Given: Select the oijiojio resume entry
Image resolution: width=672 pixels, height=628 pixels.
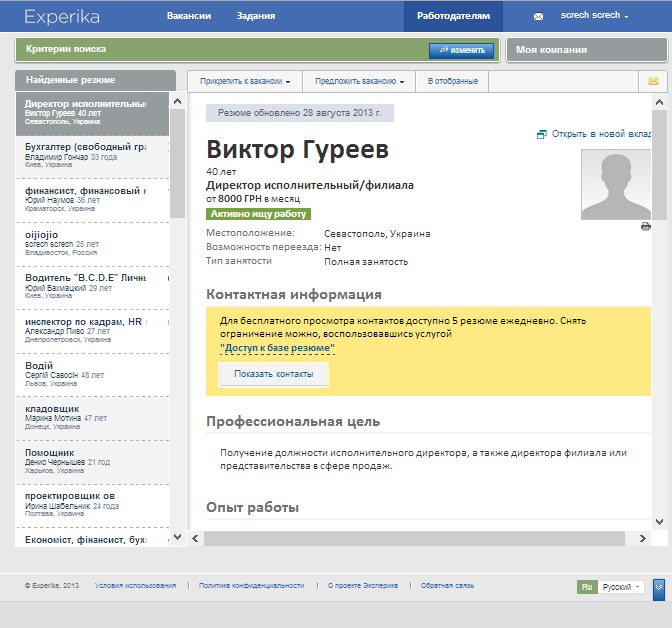Looking at the screenshot, I should (x=93, y=244).
